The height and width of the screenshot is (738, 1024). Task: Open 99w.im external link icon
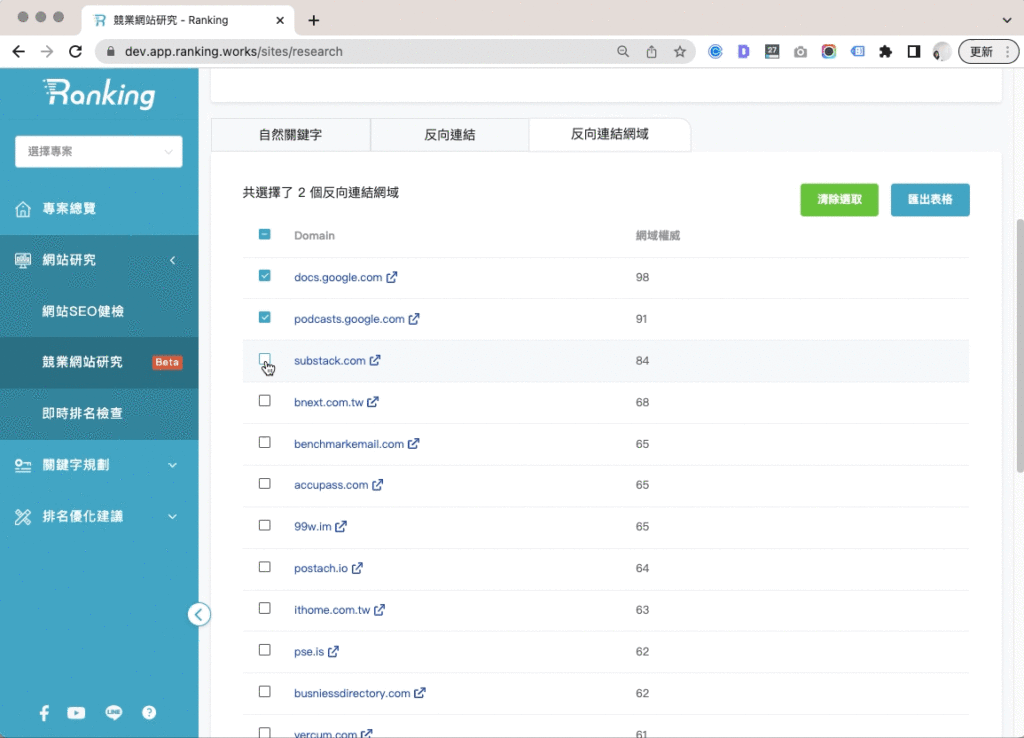[x=340, y=526]
